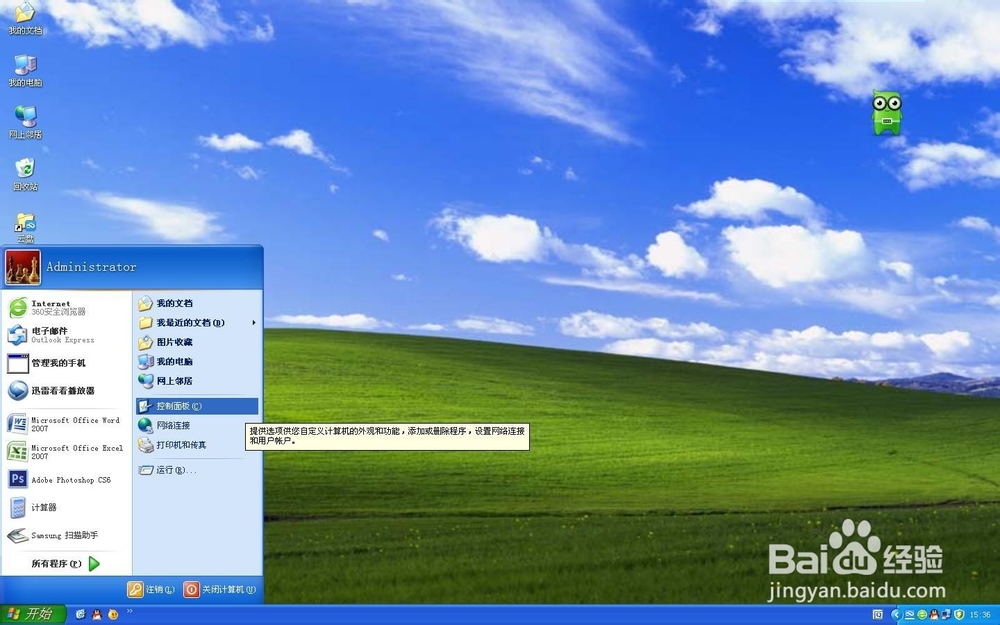The image size is (1000, 625).
Task: Select the 回收站 recycle bin desktop icon
Action: [26, 175]
